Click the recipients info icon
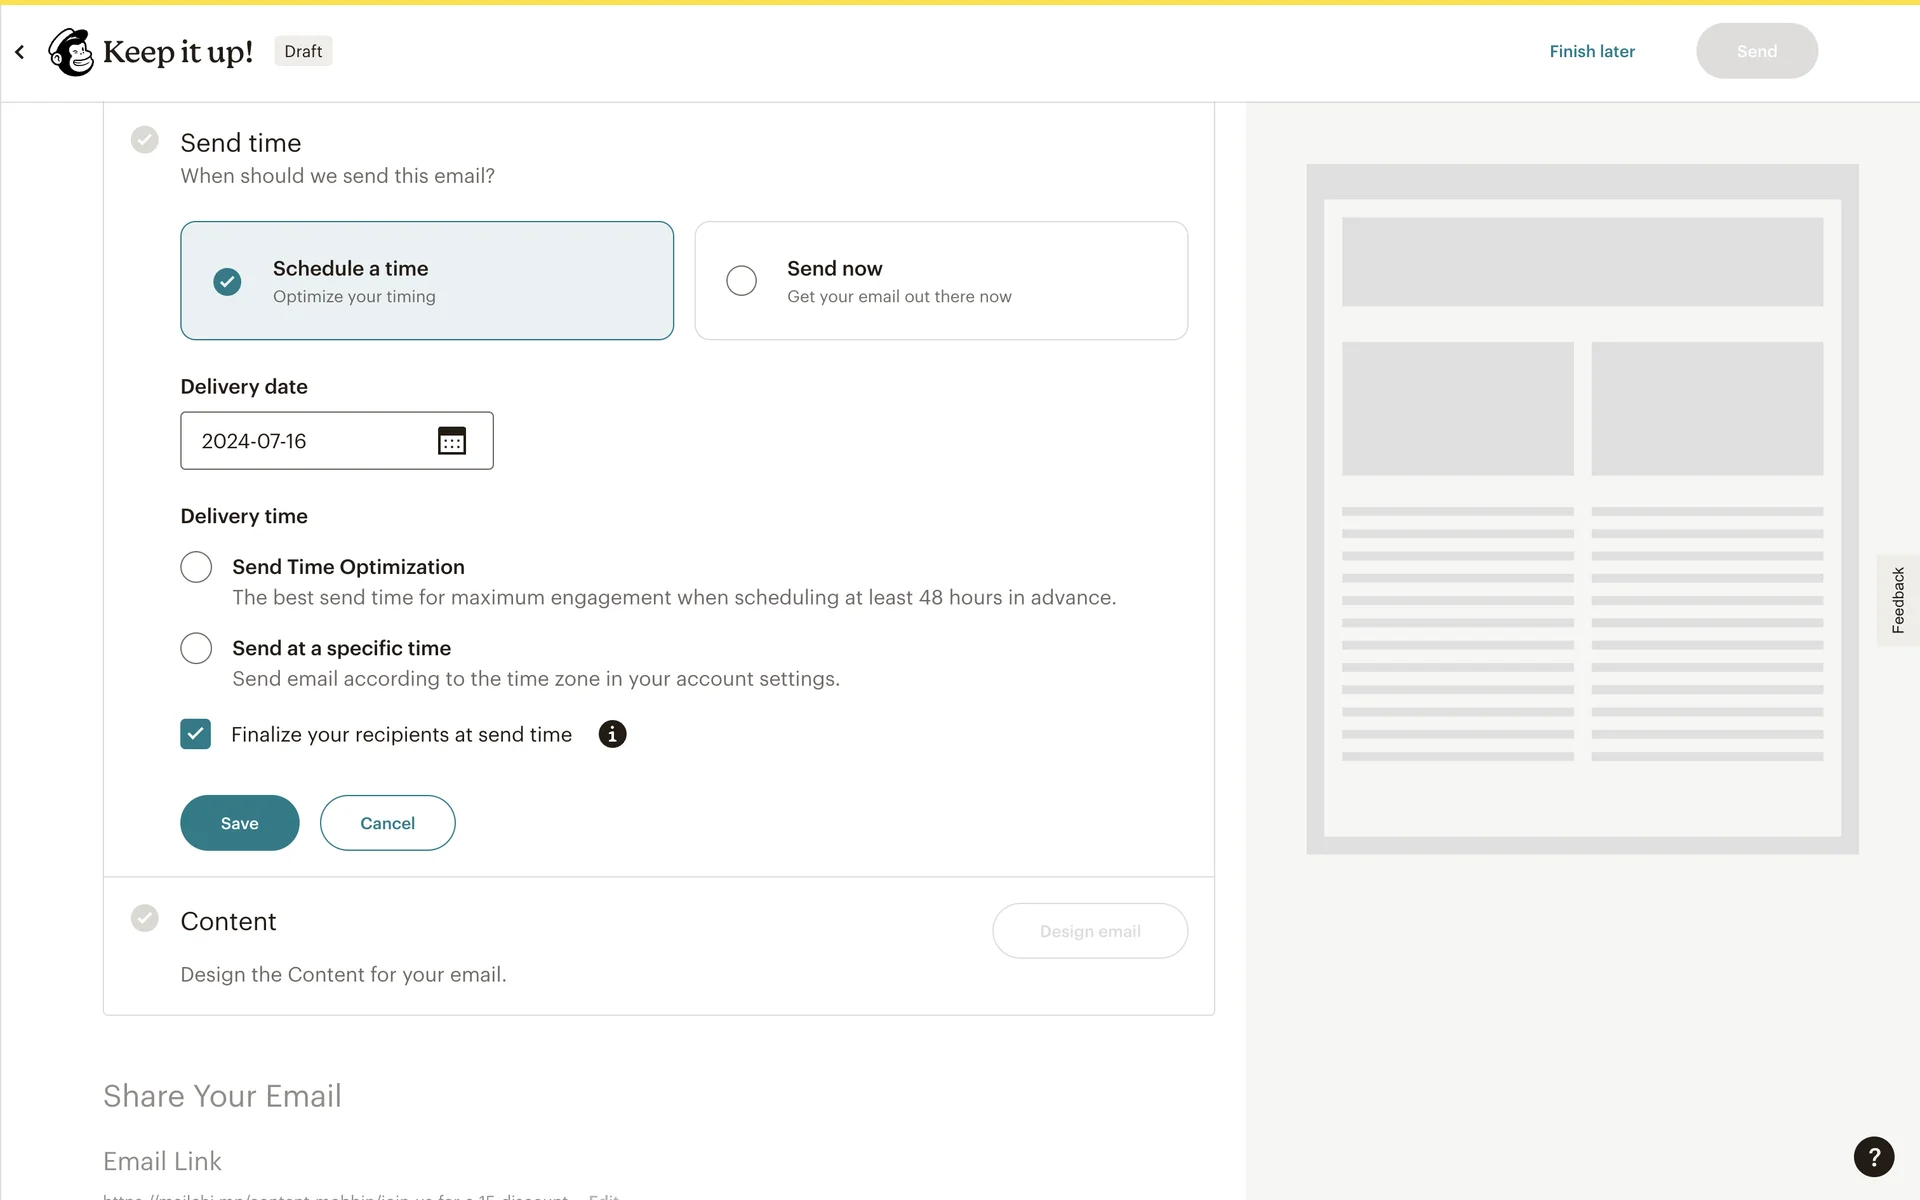1920x1200 pixels. 612,734
